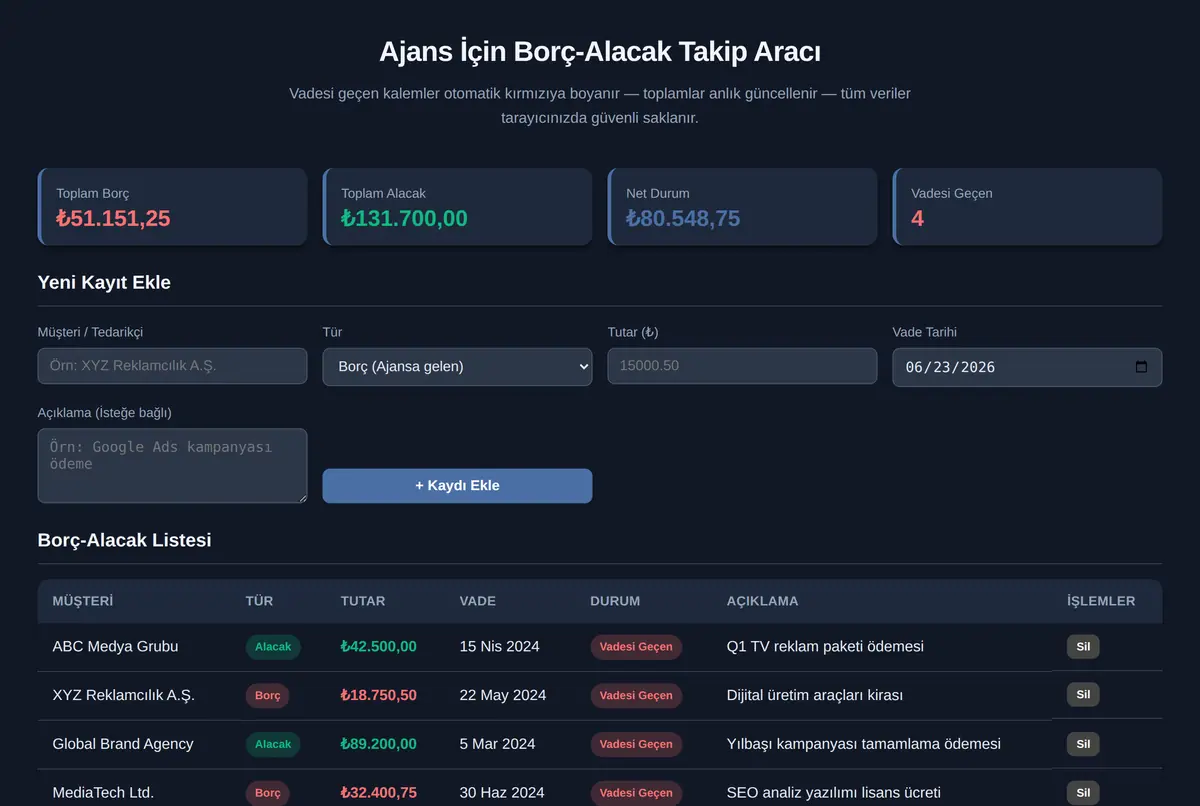Click the Borç badge for MediaTech Ltd.
The image size is (1200, 806).
point(267,793)
